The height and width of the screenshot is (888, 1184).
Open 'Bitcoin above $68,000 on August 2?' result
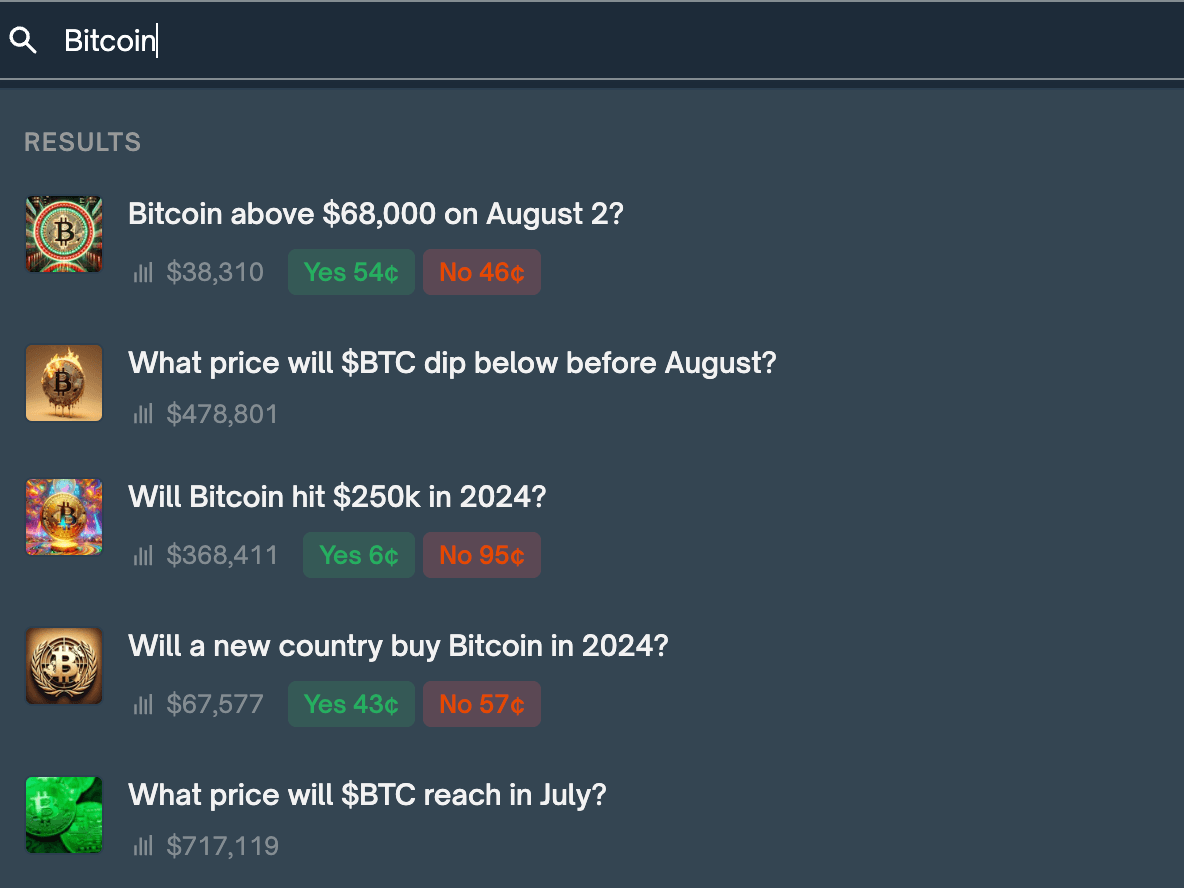(x=376, y=214)
